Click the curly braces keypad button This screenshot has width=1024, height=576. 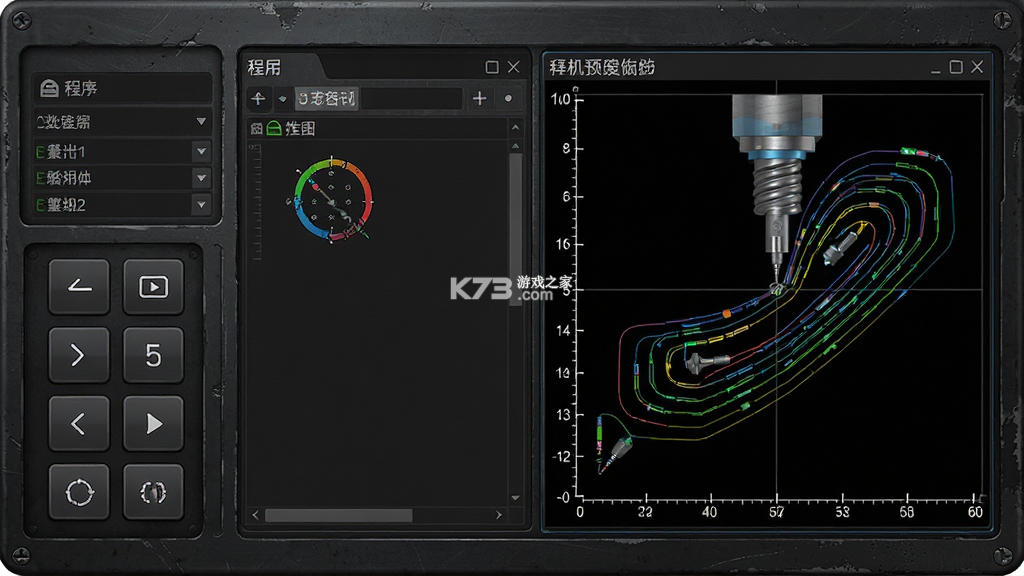153,492
